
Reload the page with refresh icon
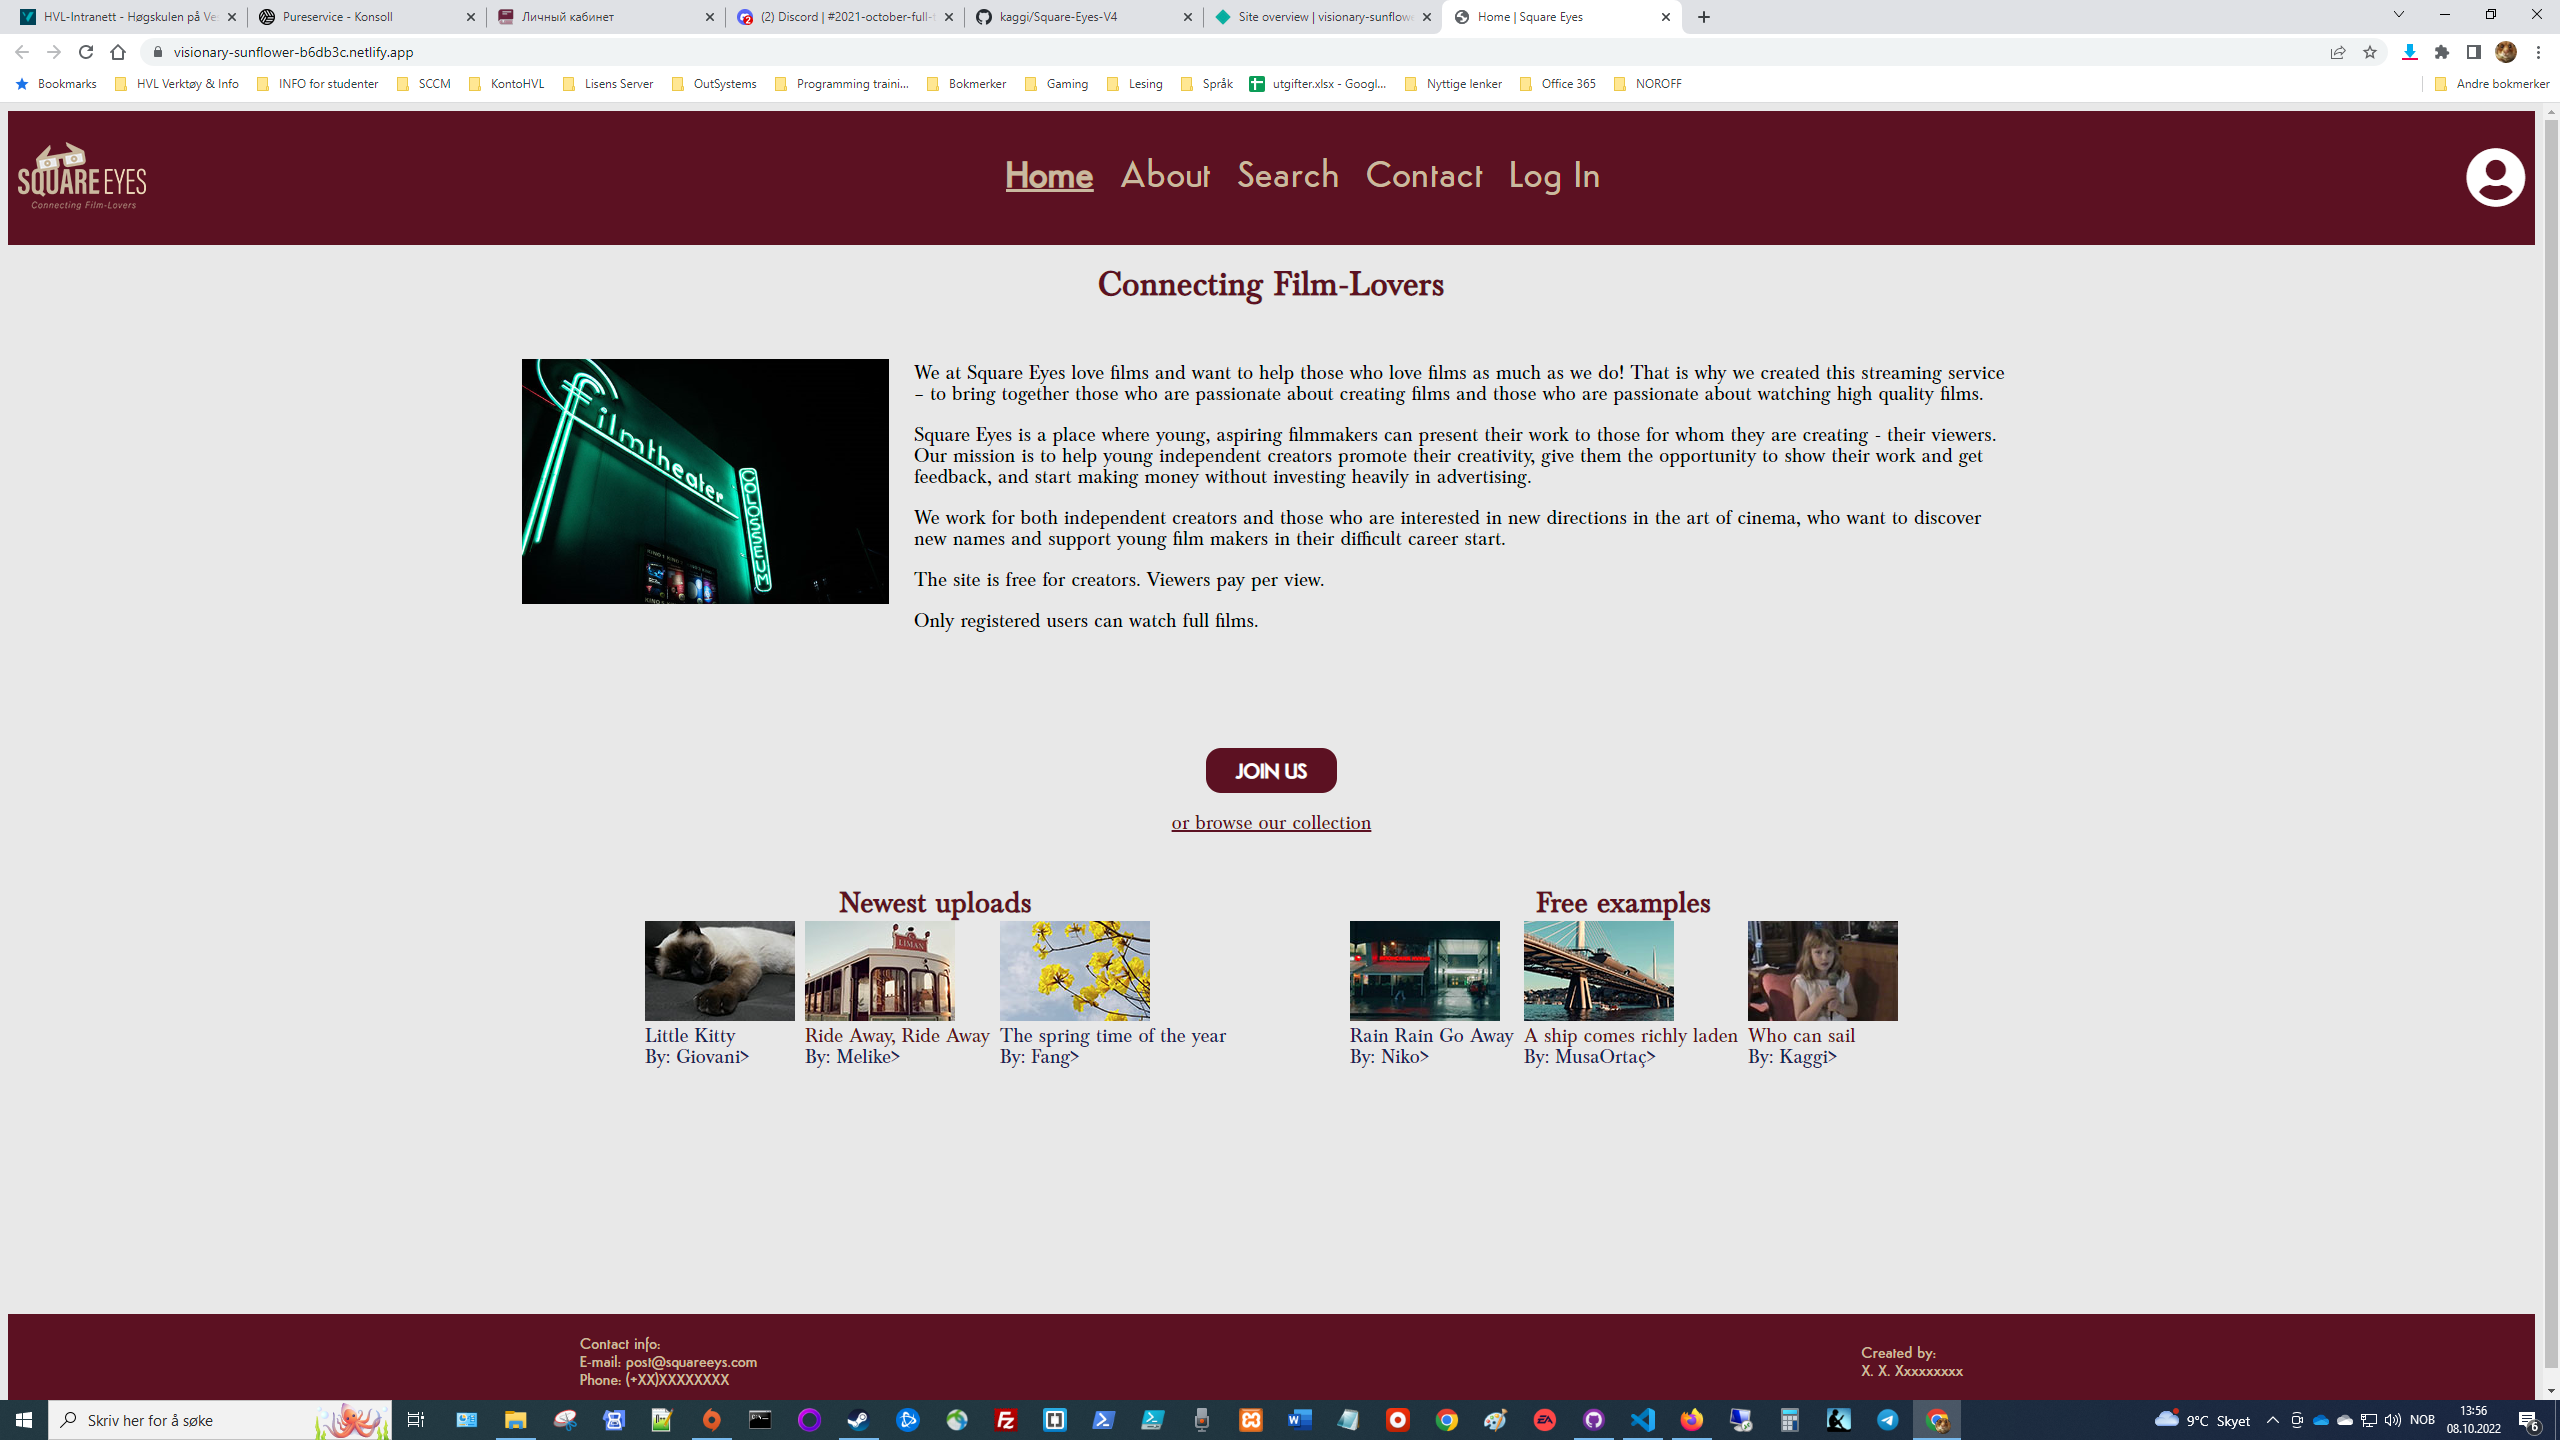tap(86, 52)
